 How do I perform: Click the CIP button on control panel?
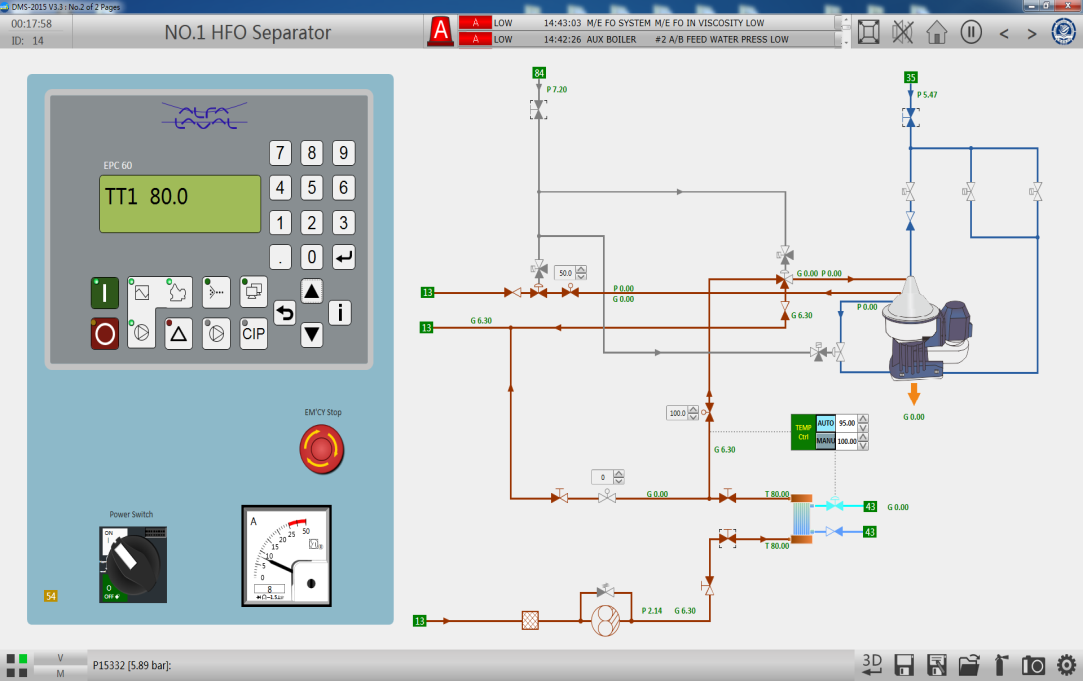tap(254, 333)
